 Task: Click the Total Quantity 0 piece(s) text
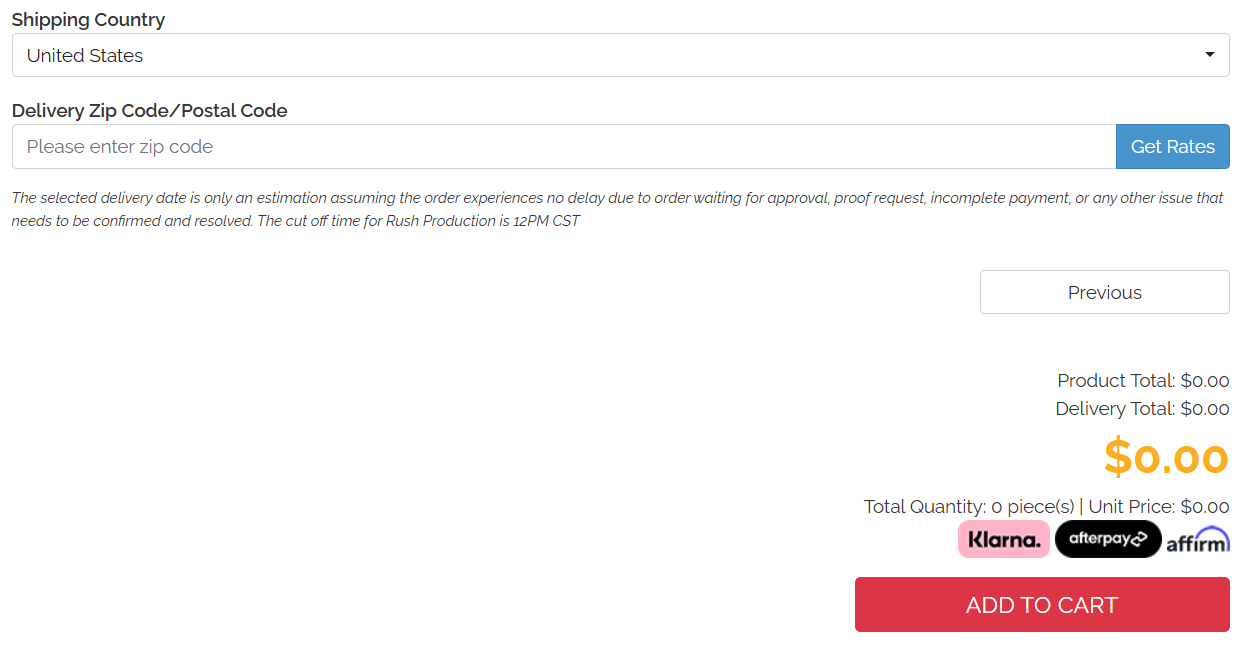(x=968, y=507)
